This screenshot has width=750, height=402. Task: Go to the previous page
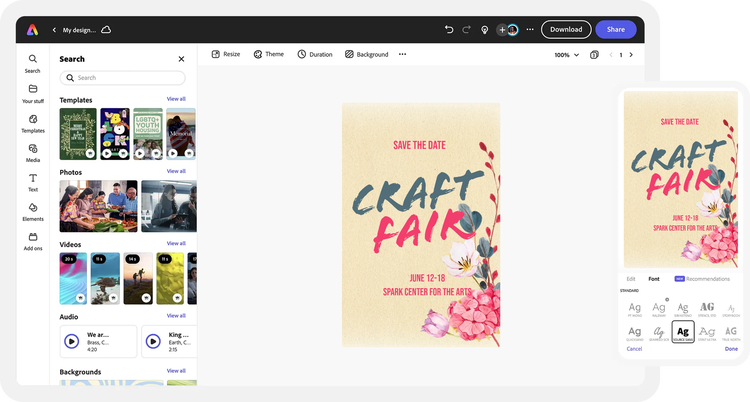tap(611, 55)
